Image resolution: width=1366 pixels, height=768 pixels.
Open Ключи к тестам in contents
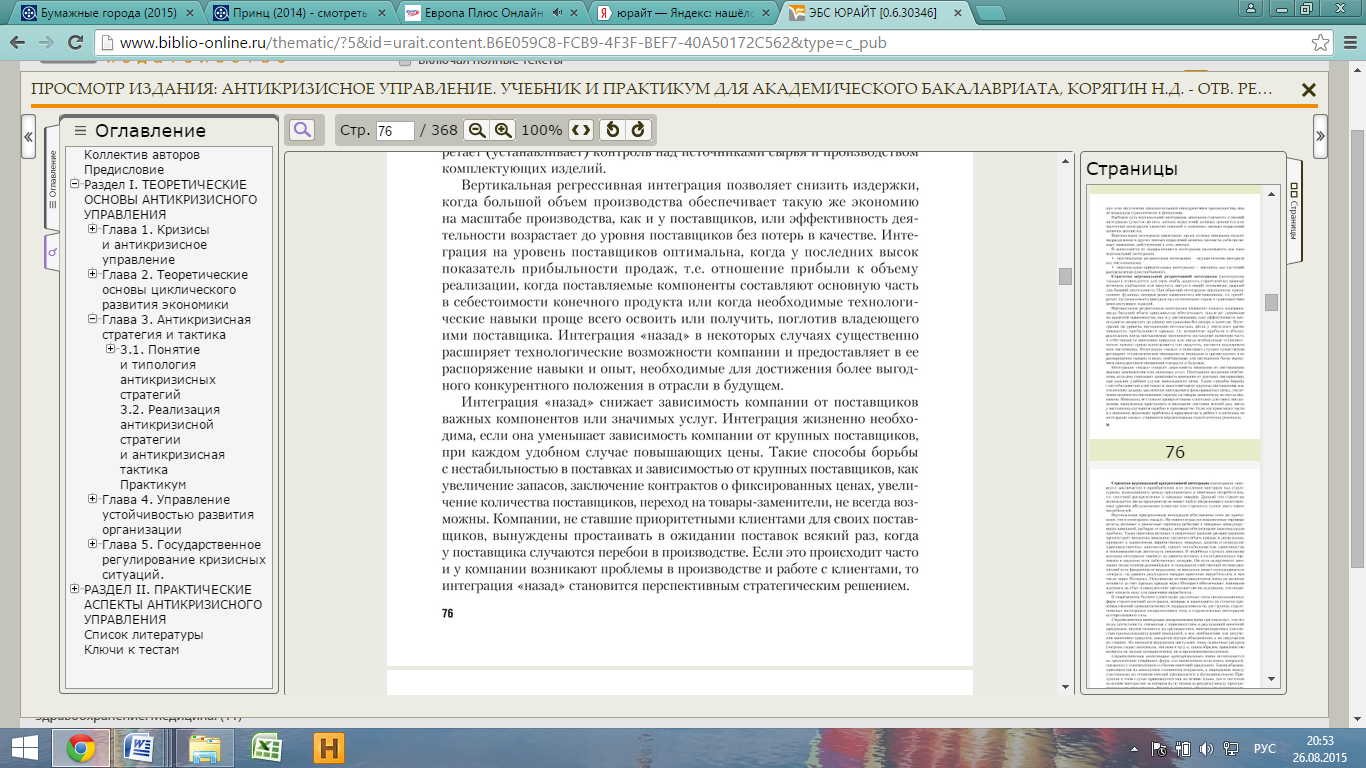[x=132, y=650]
